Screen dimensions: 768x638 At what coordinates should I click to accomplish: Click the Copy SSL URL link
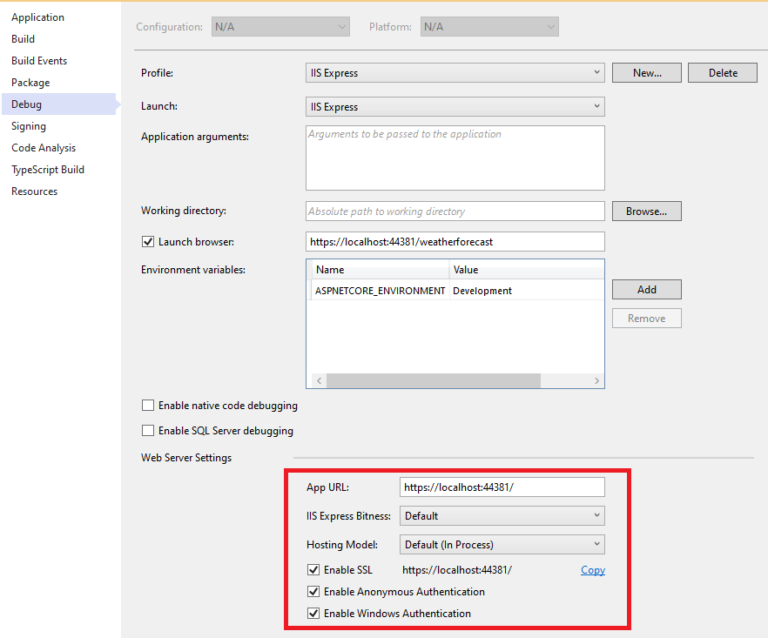(x=592, y=570)
